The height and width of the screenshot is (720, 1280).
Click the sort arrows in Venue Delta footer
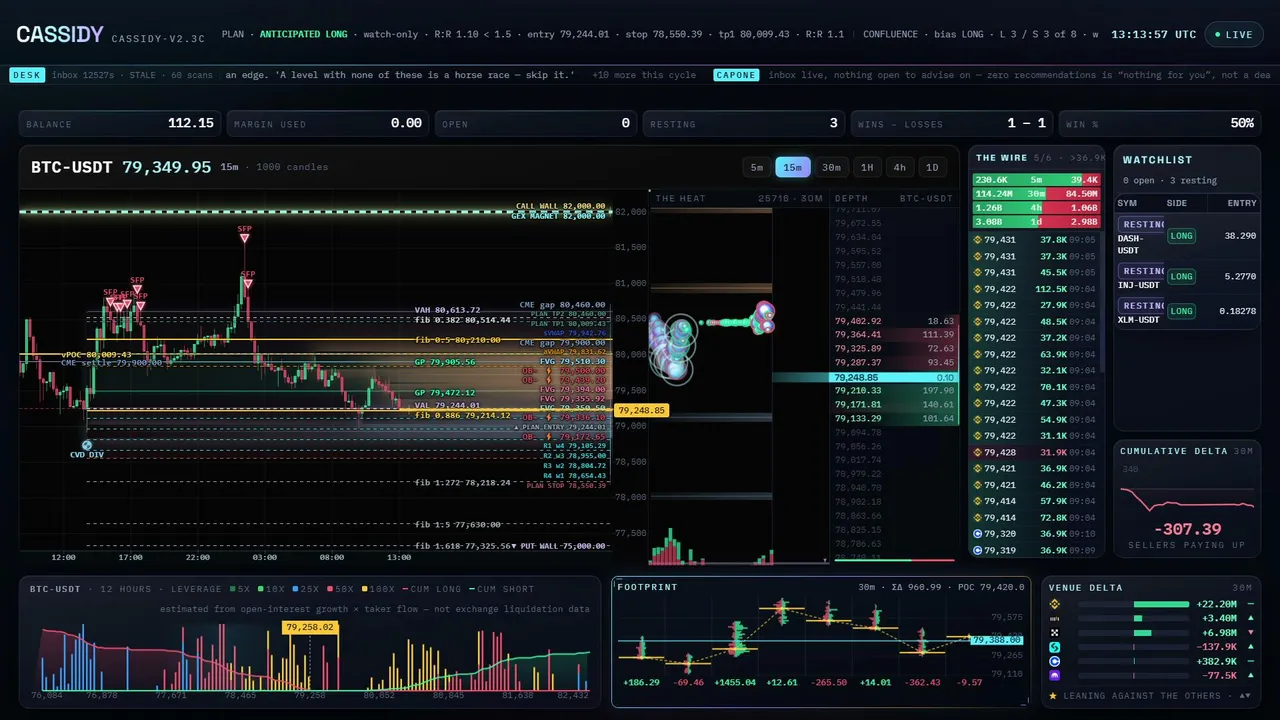point(1245,695)
